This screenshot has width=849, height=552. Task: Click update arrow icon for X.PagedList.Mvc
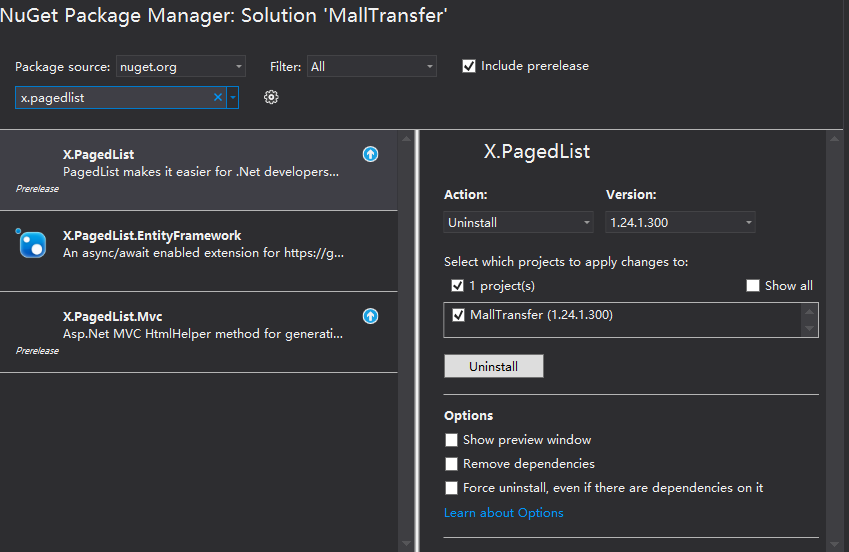click(370, 316)
